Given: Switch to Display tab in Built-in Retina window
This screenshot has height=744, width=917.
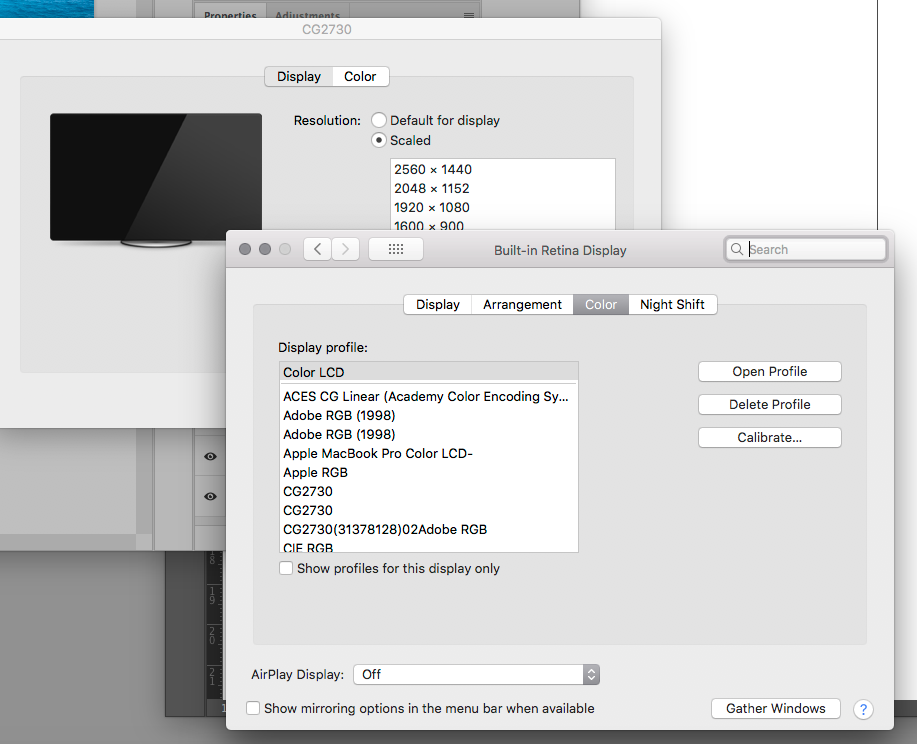Looking at the screenshot, I should point(437,305).
